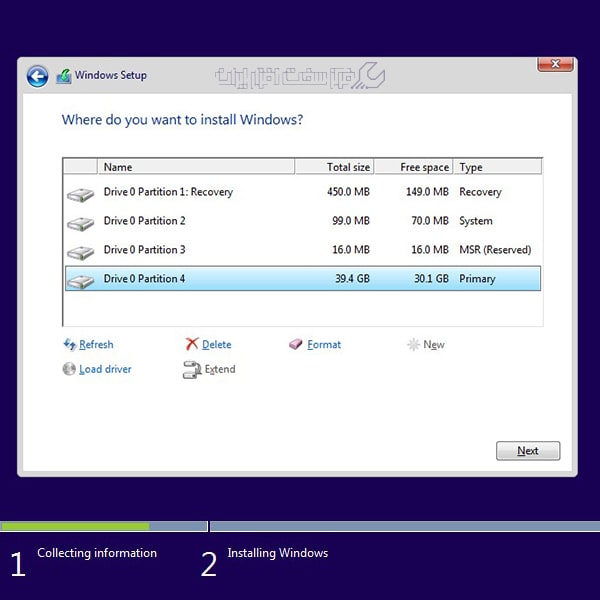Select Drive 0 Partition 2 row

point(303,221)
